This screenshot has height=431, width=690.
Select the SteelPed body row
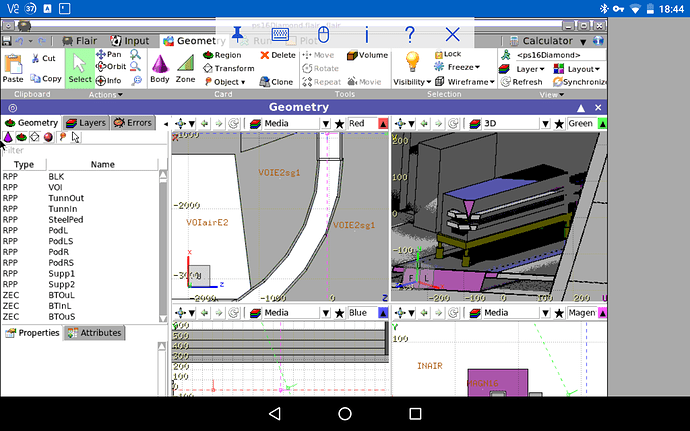[x=80, y=220]
